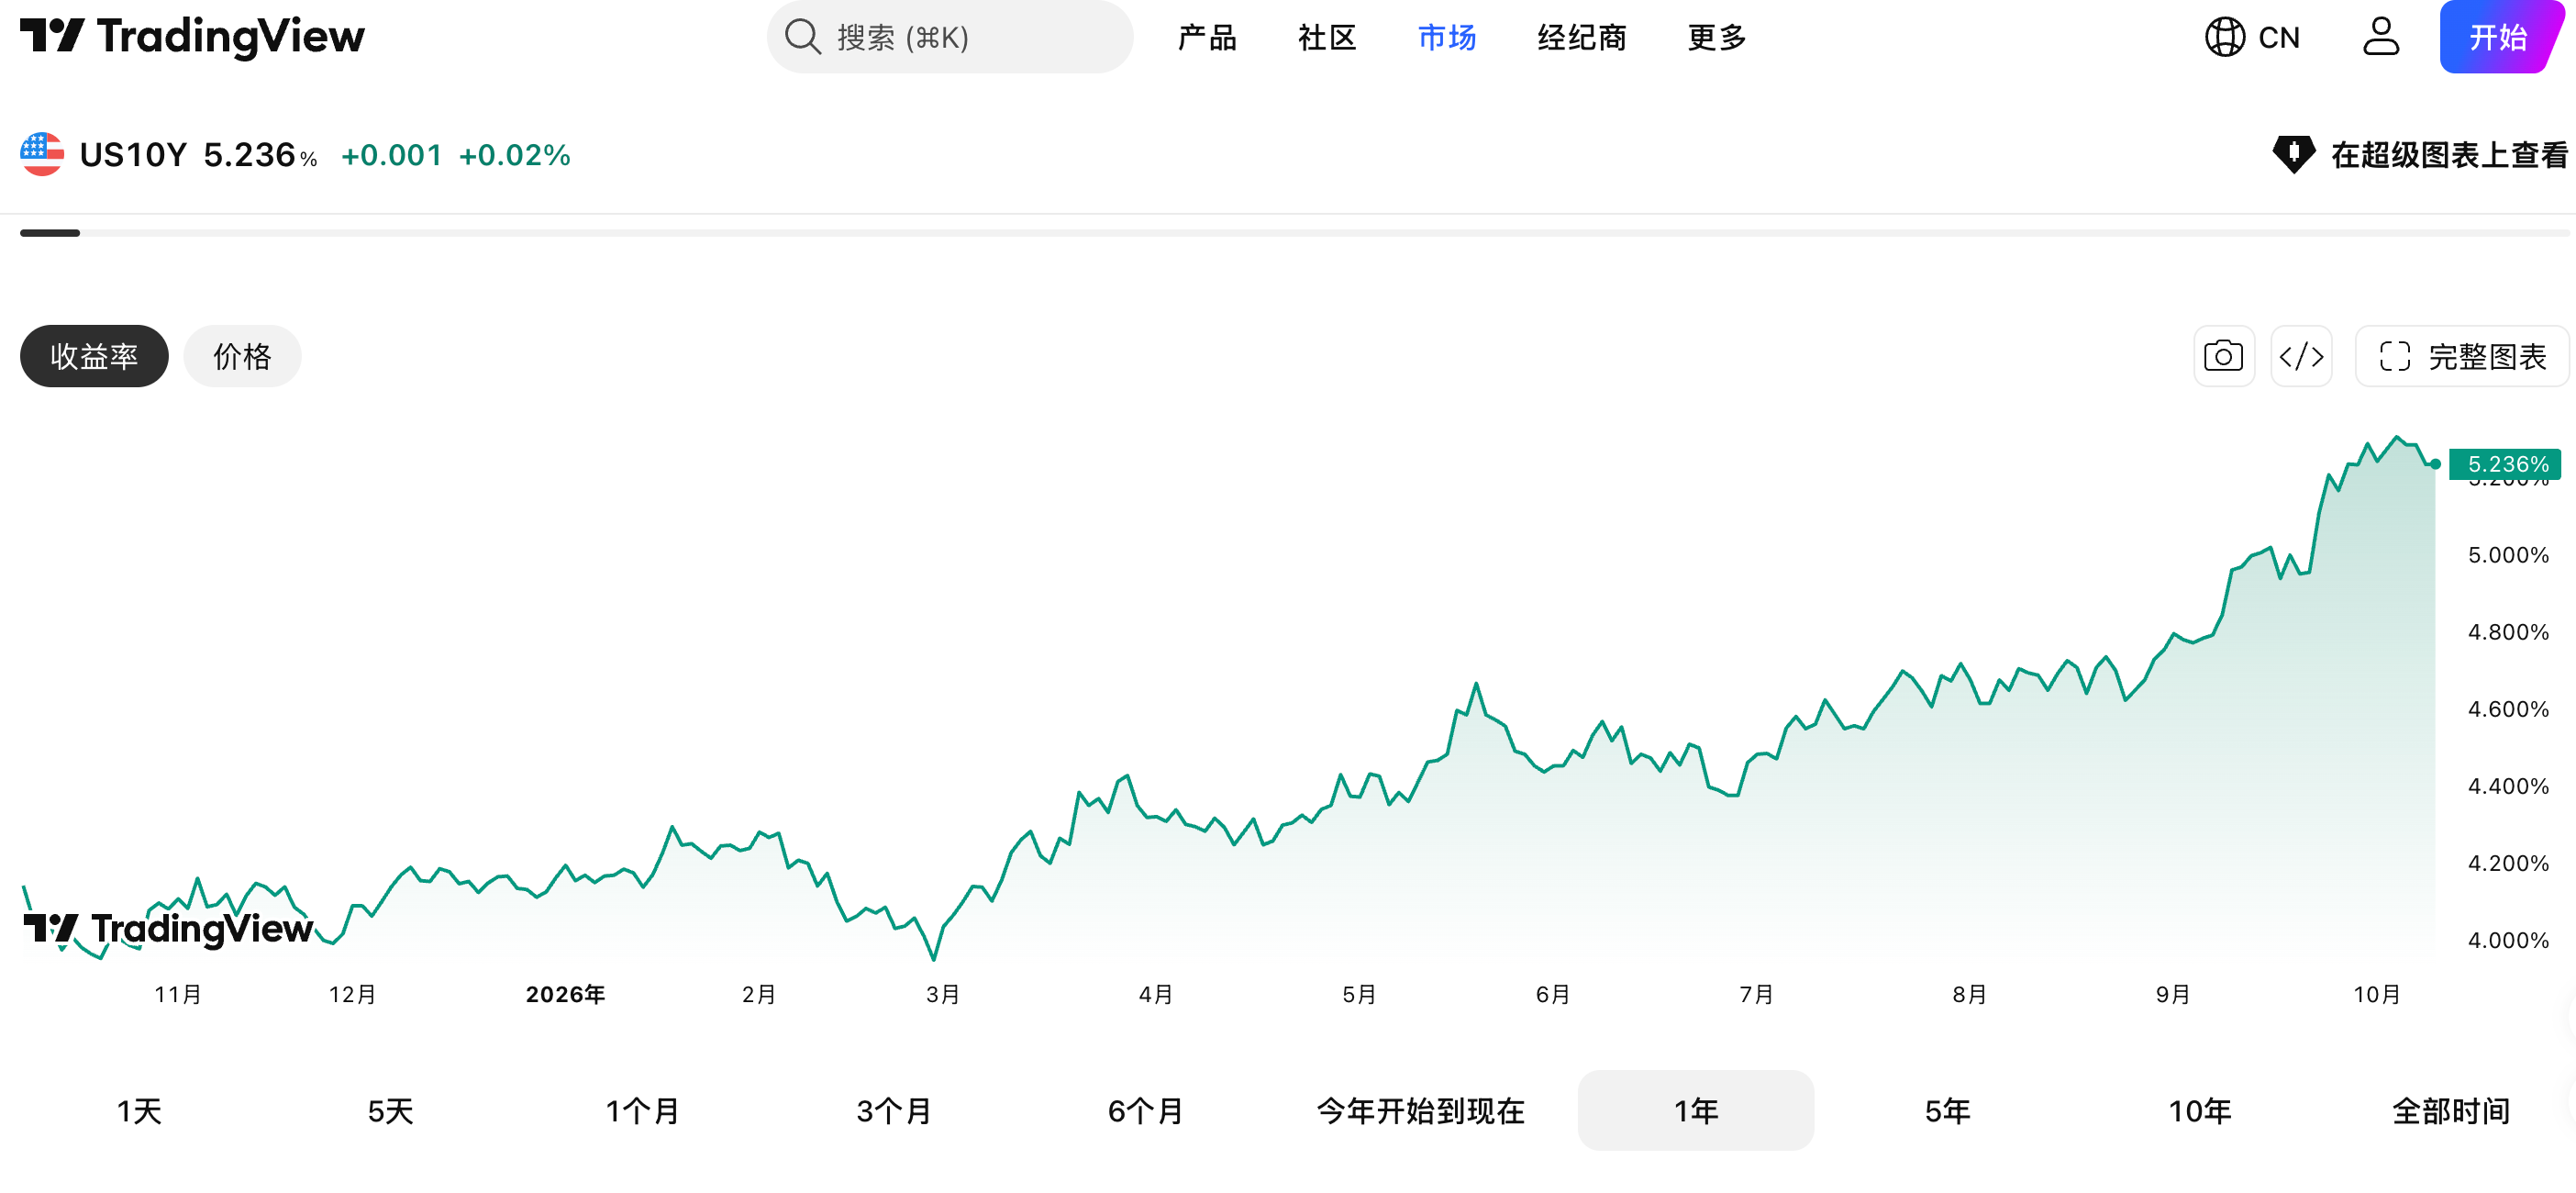Select 今年开始到现在 range

1421,1110
